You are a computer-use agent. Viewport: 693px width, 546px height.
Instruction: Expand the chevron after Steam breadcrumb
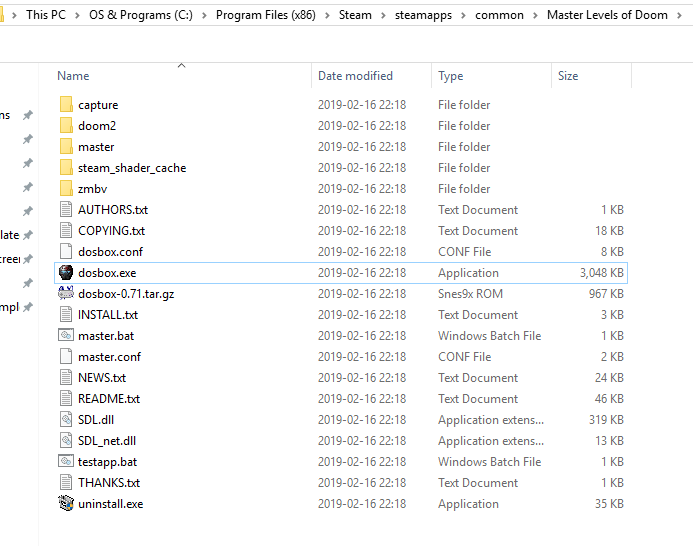click(383, 15)
